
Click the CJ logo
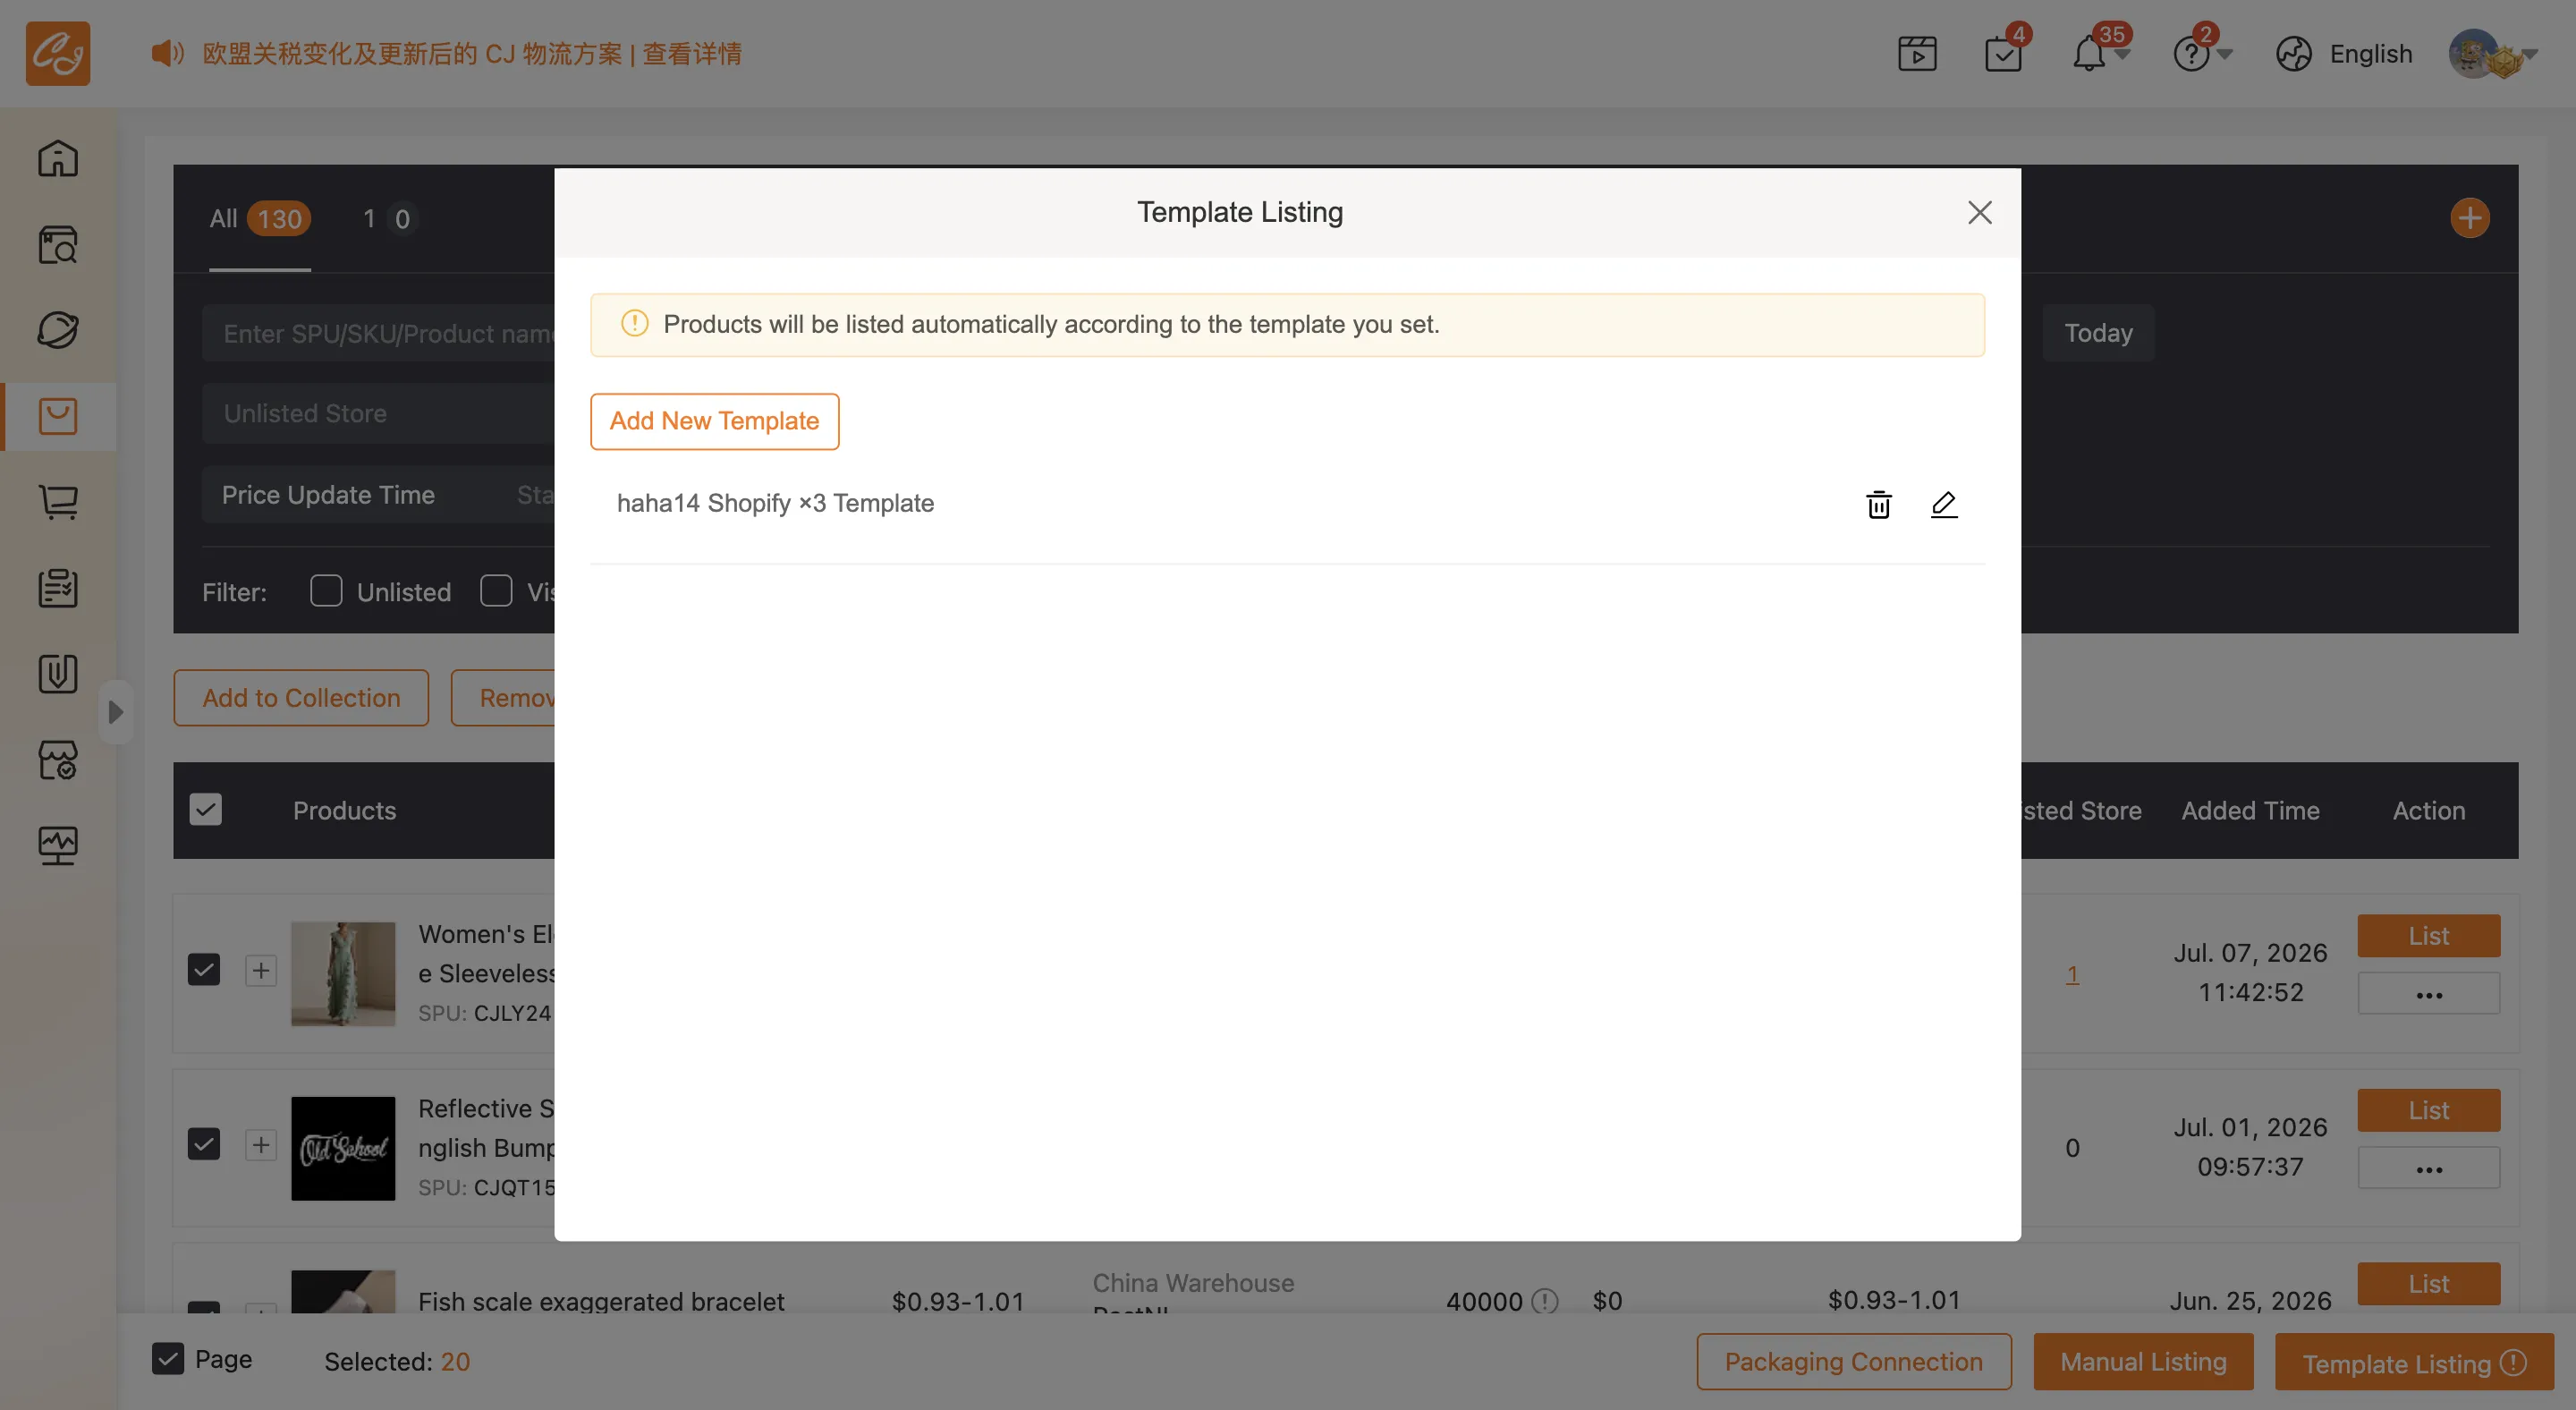pyautogui.click(x=58, y=53)
